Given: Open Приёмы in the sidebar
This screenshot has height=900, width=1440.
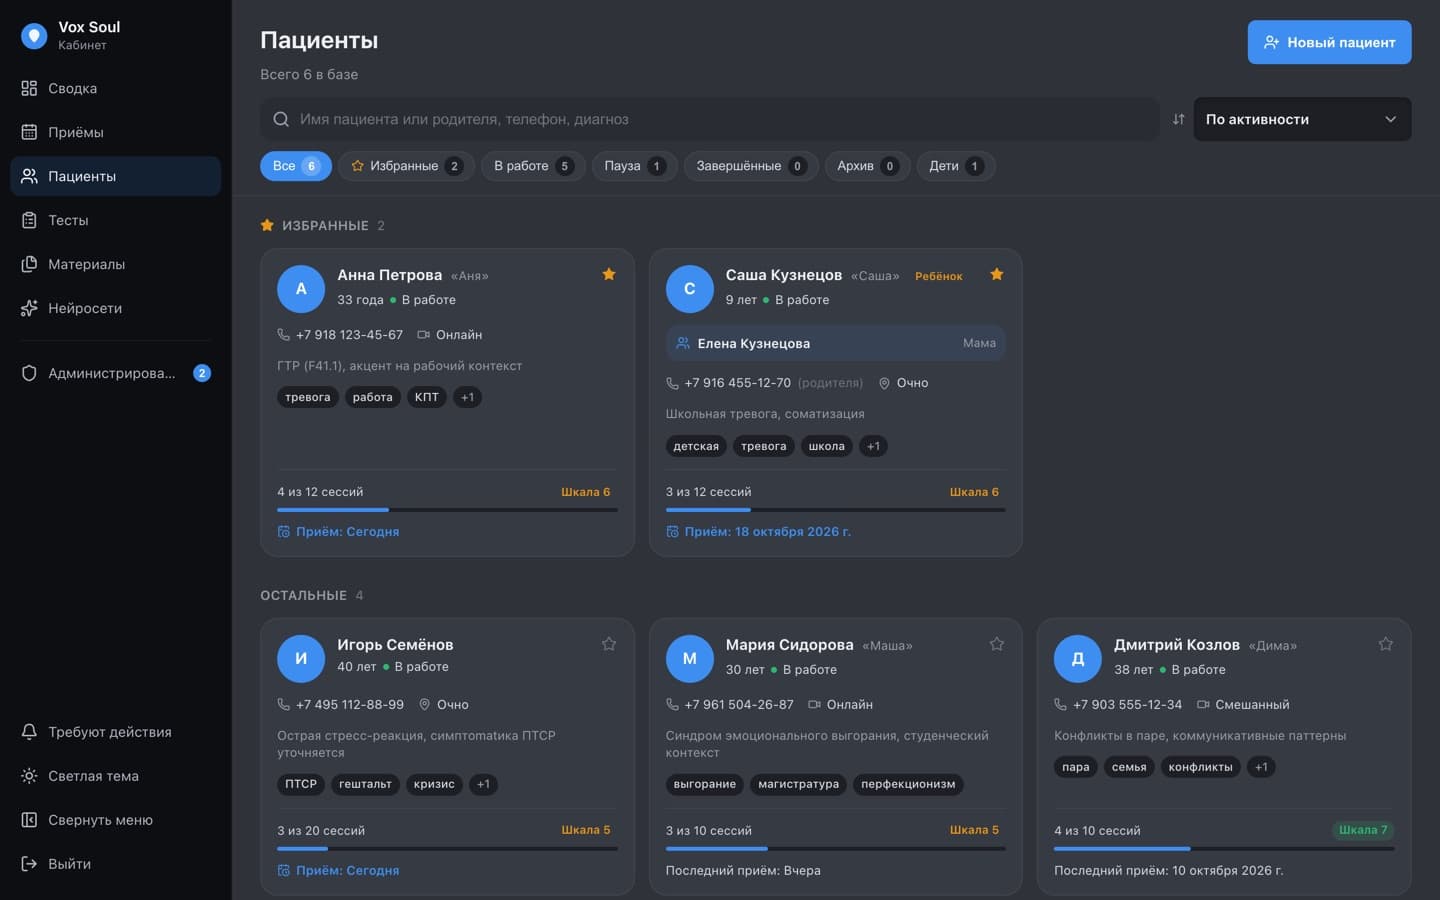Looking at the screenshot, I should tap(115, 132).
